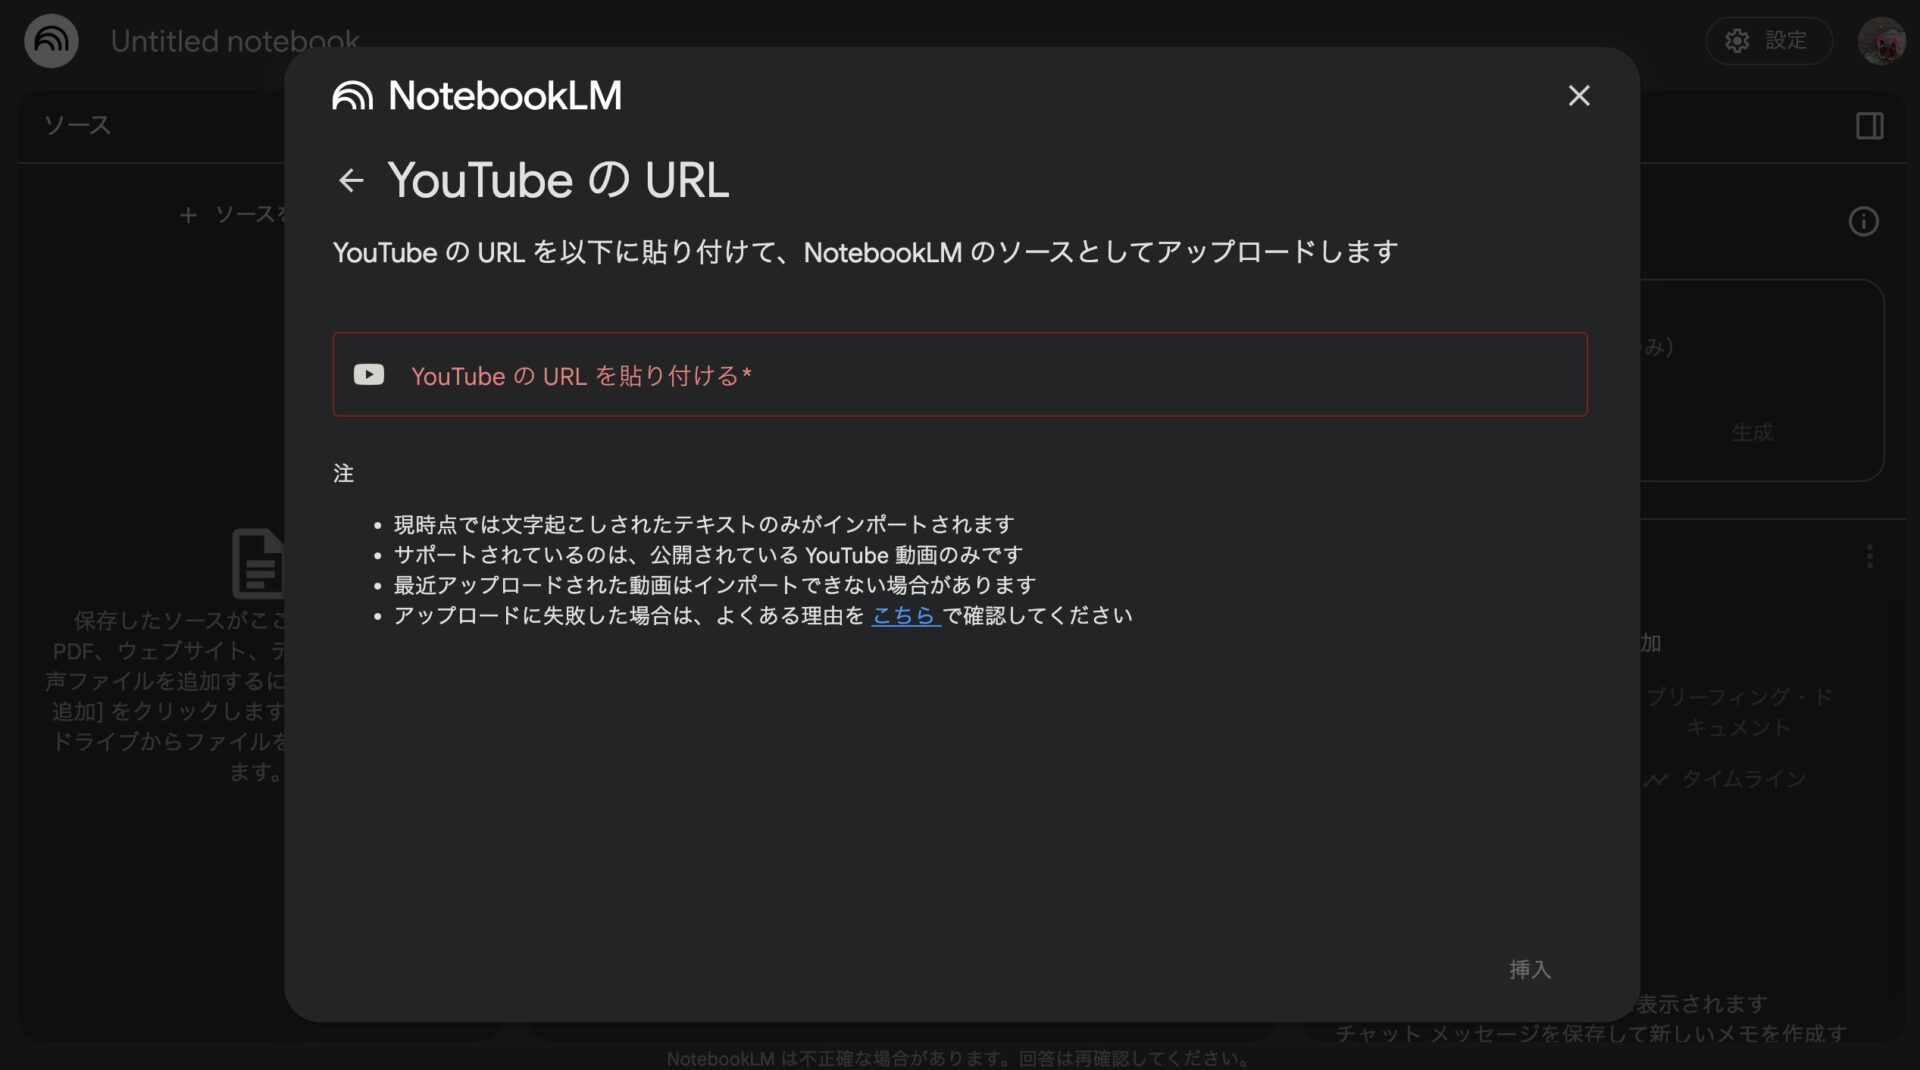
Task: Select the ブリーフィング・ドキュメント option
Action: point(1738,712)
